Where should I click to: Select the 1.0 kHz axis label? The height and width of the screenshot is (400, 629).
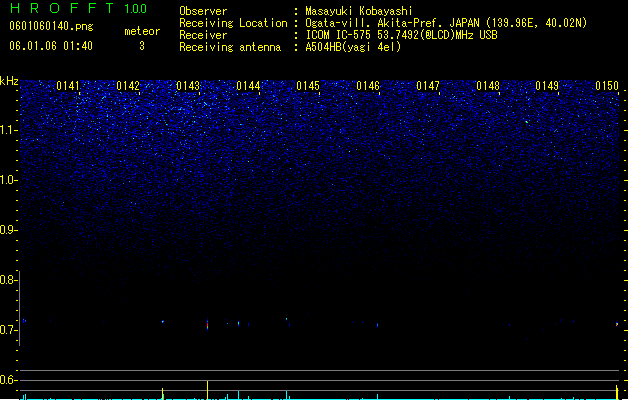point(8,180)
